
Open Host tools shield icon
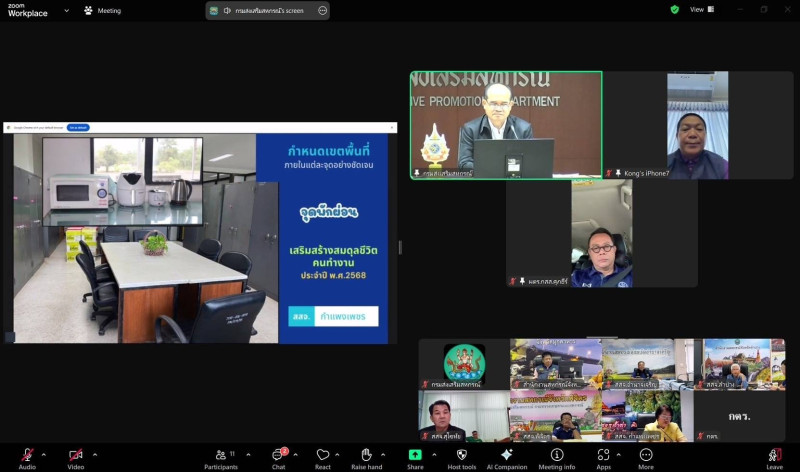pos(461,455)
